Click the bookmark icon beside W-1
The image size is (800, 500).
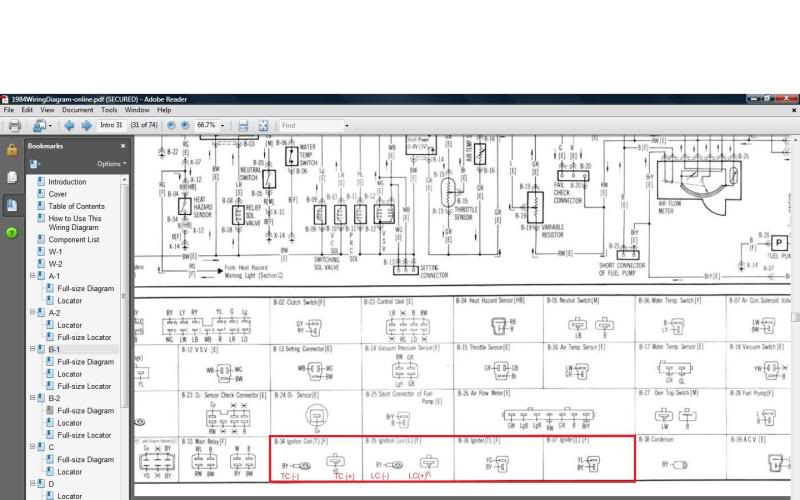(41, 251)
